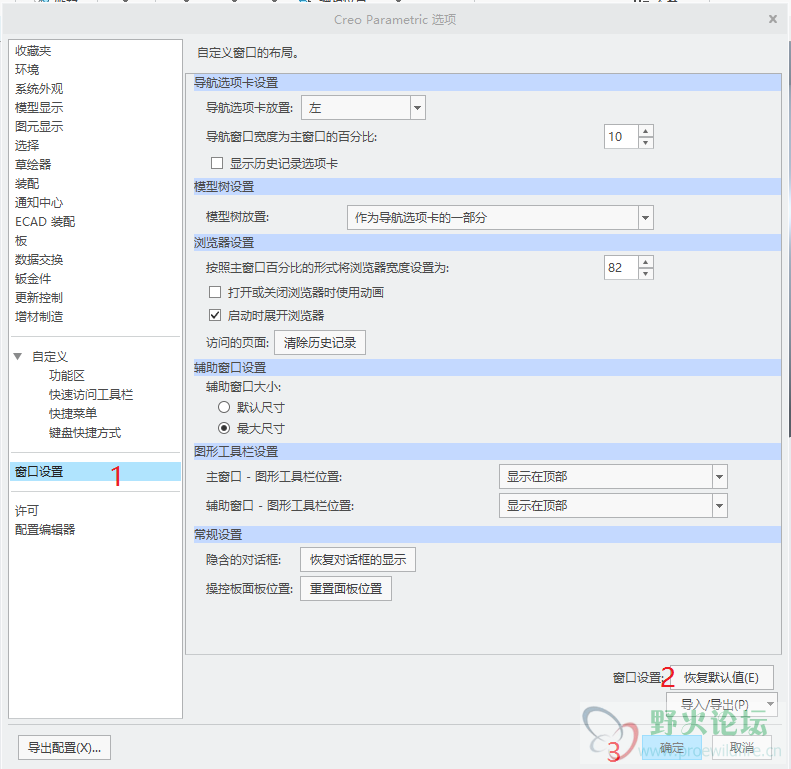The image size is (791, 769).
Task: Select 窗口设置 in the sidebar
Action: (x=95, y=472)
